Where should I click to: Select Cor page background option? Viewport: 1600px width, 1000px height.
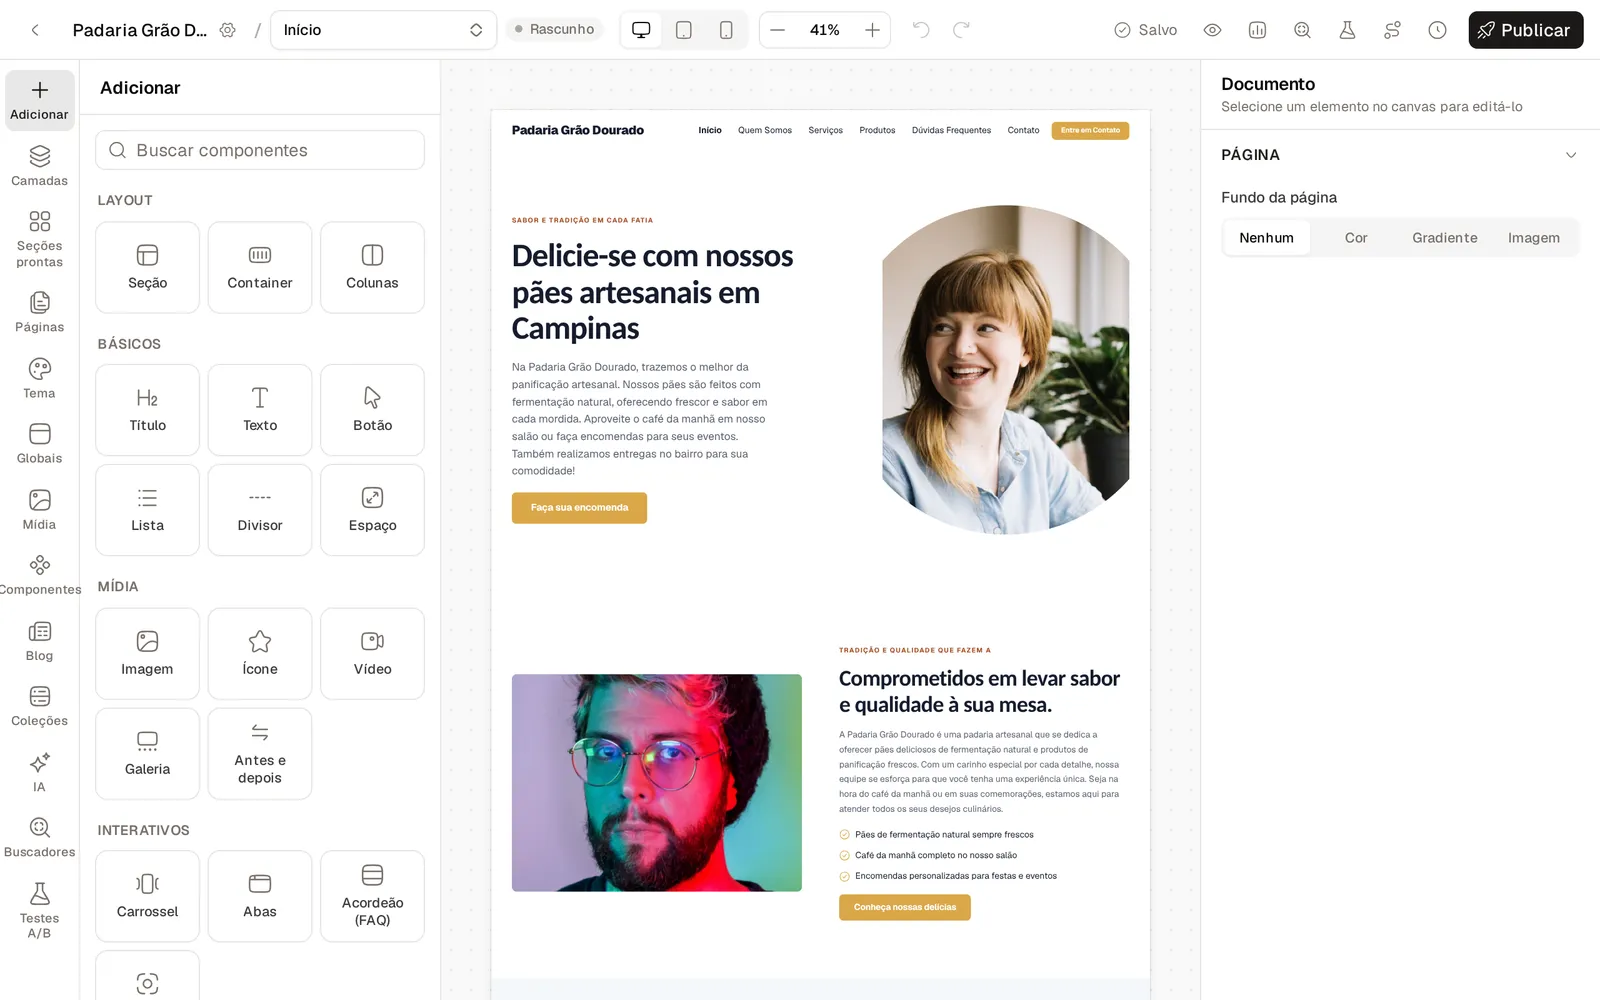click(x=1356, y=238)
